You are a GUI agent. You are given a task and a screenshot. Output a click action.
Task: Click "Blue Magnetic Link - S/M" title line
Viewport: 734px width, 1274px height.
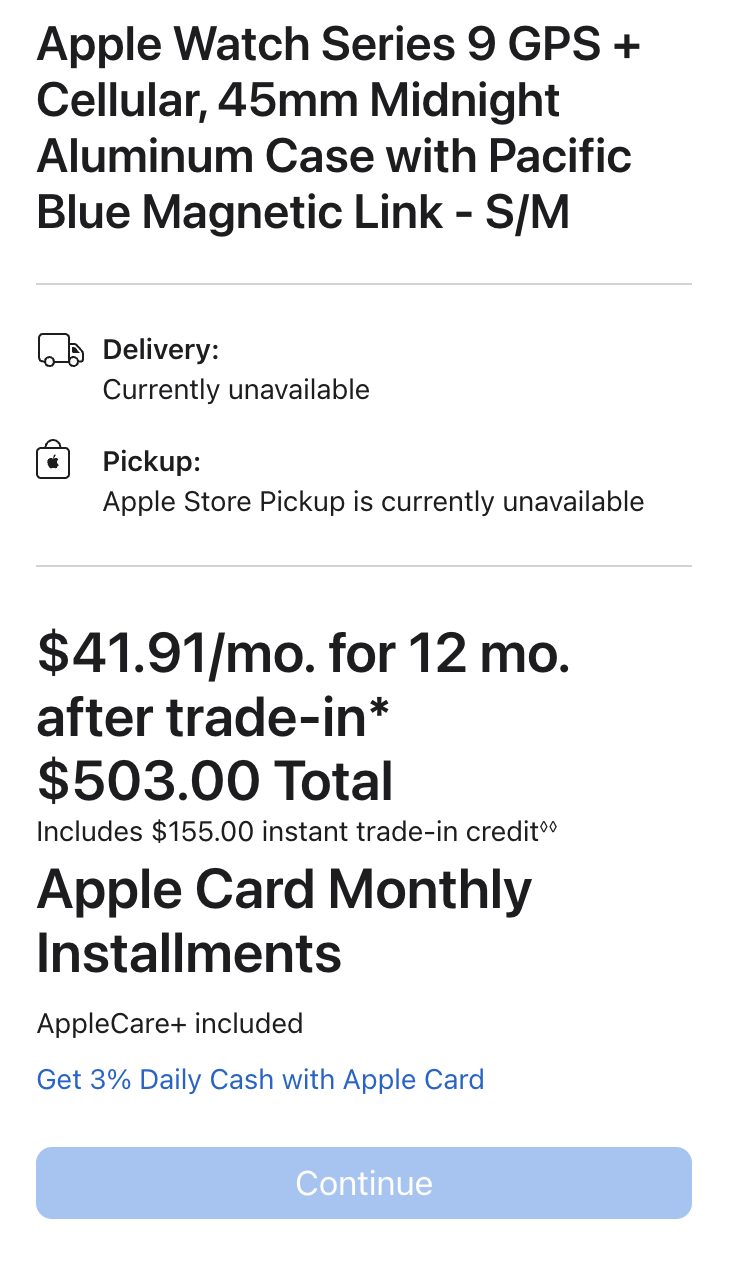[303, 213]
